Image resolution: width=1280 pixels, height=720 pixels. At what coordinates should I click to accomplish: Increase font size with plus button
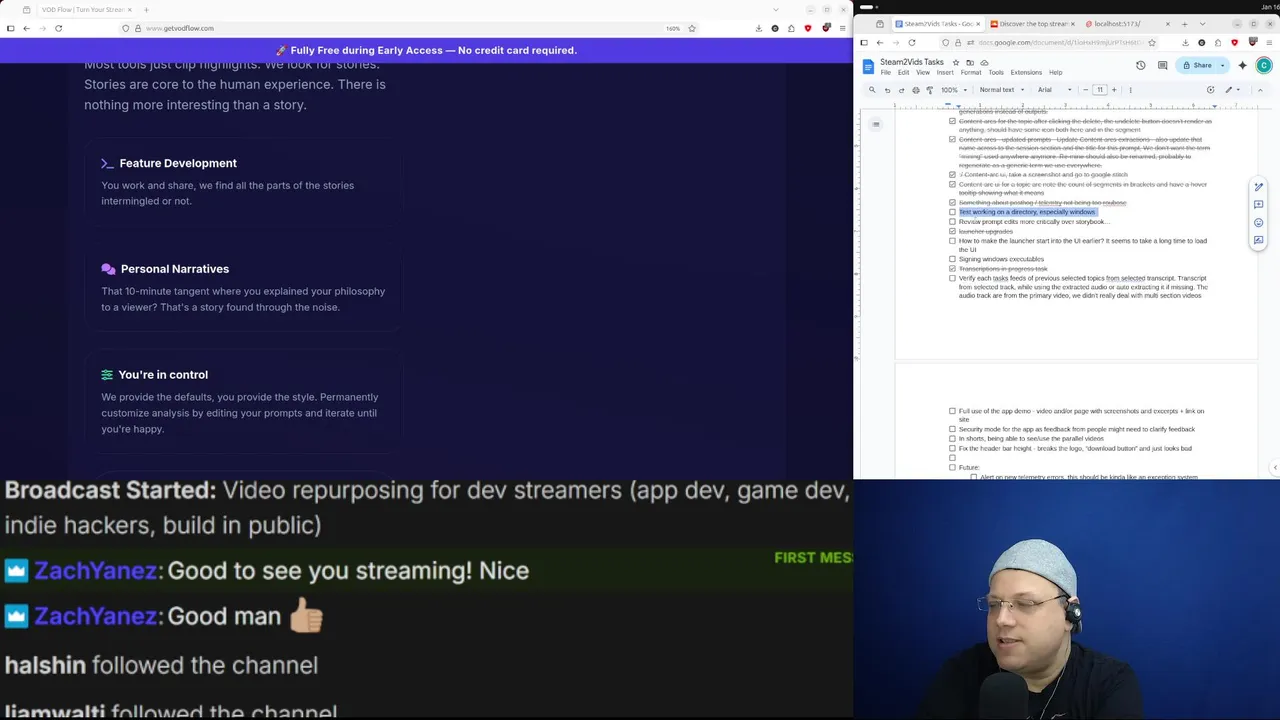click(1114, 90)
